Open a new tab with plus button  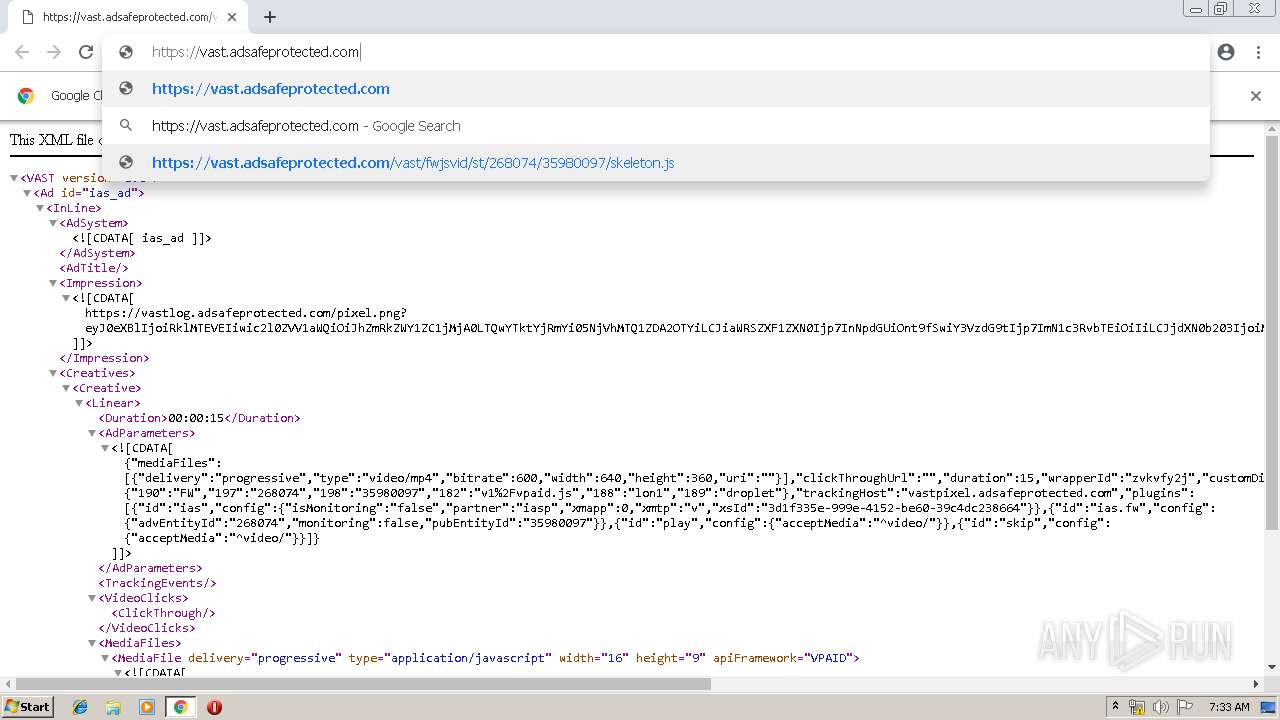(270, 17)
